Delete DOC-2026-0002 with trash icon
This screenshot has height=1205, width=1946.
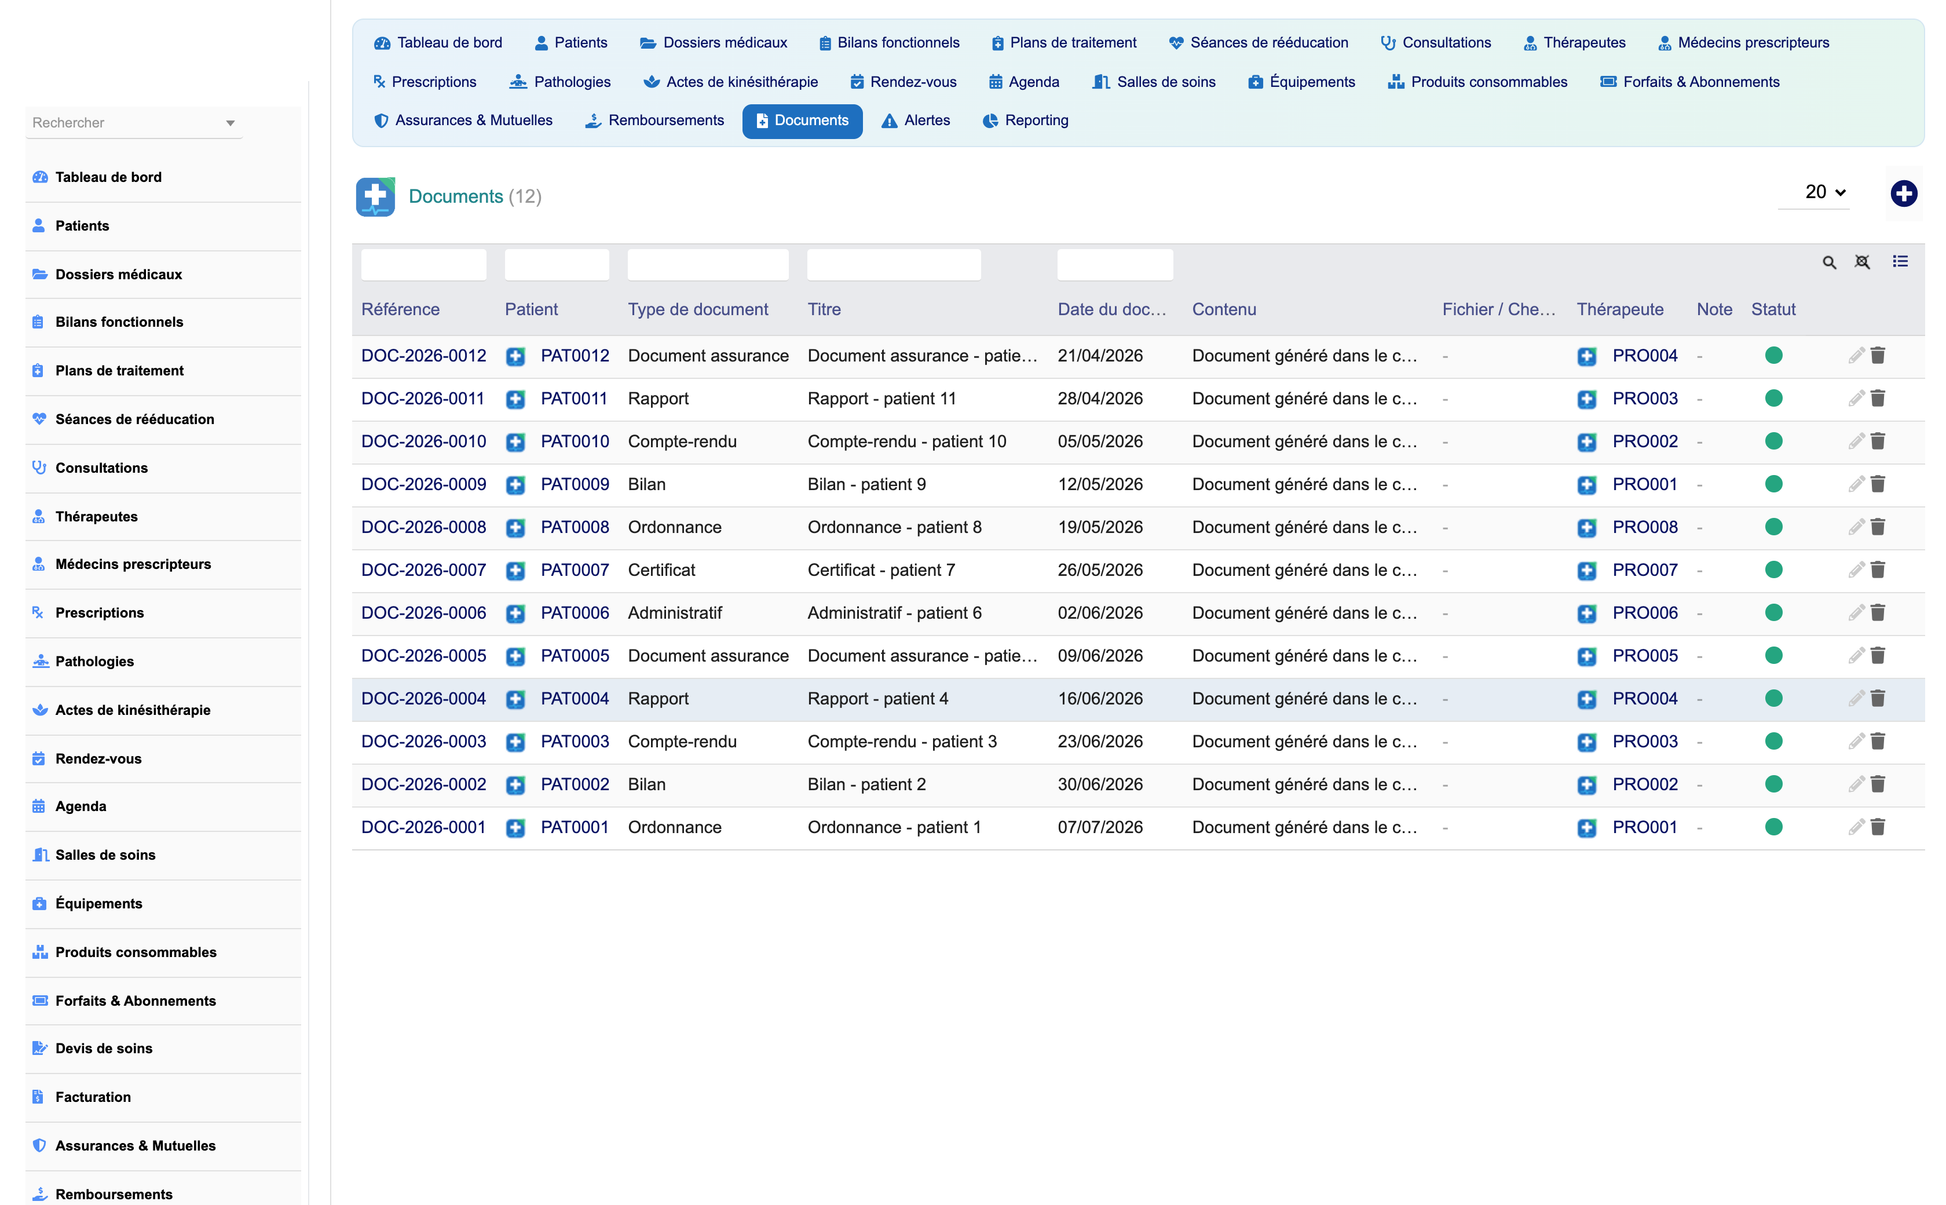[1878, 784]
